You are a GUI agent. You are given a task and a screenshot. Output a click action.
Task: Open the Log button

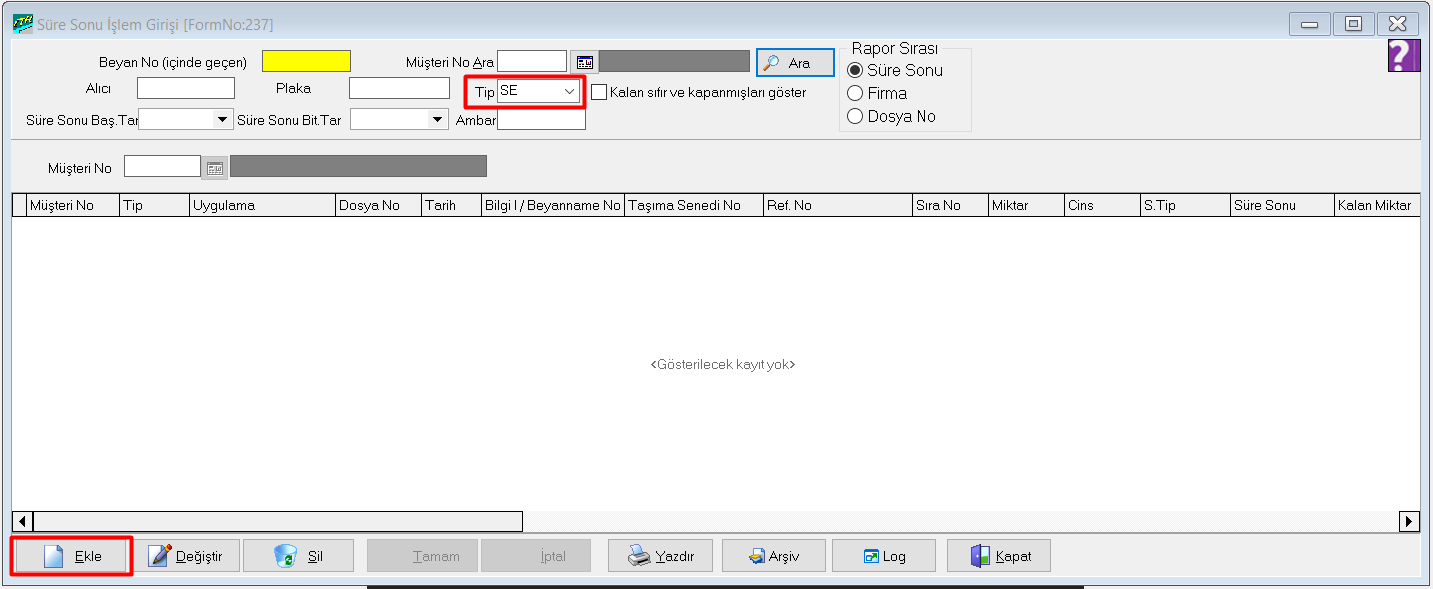pos(884,556)
